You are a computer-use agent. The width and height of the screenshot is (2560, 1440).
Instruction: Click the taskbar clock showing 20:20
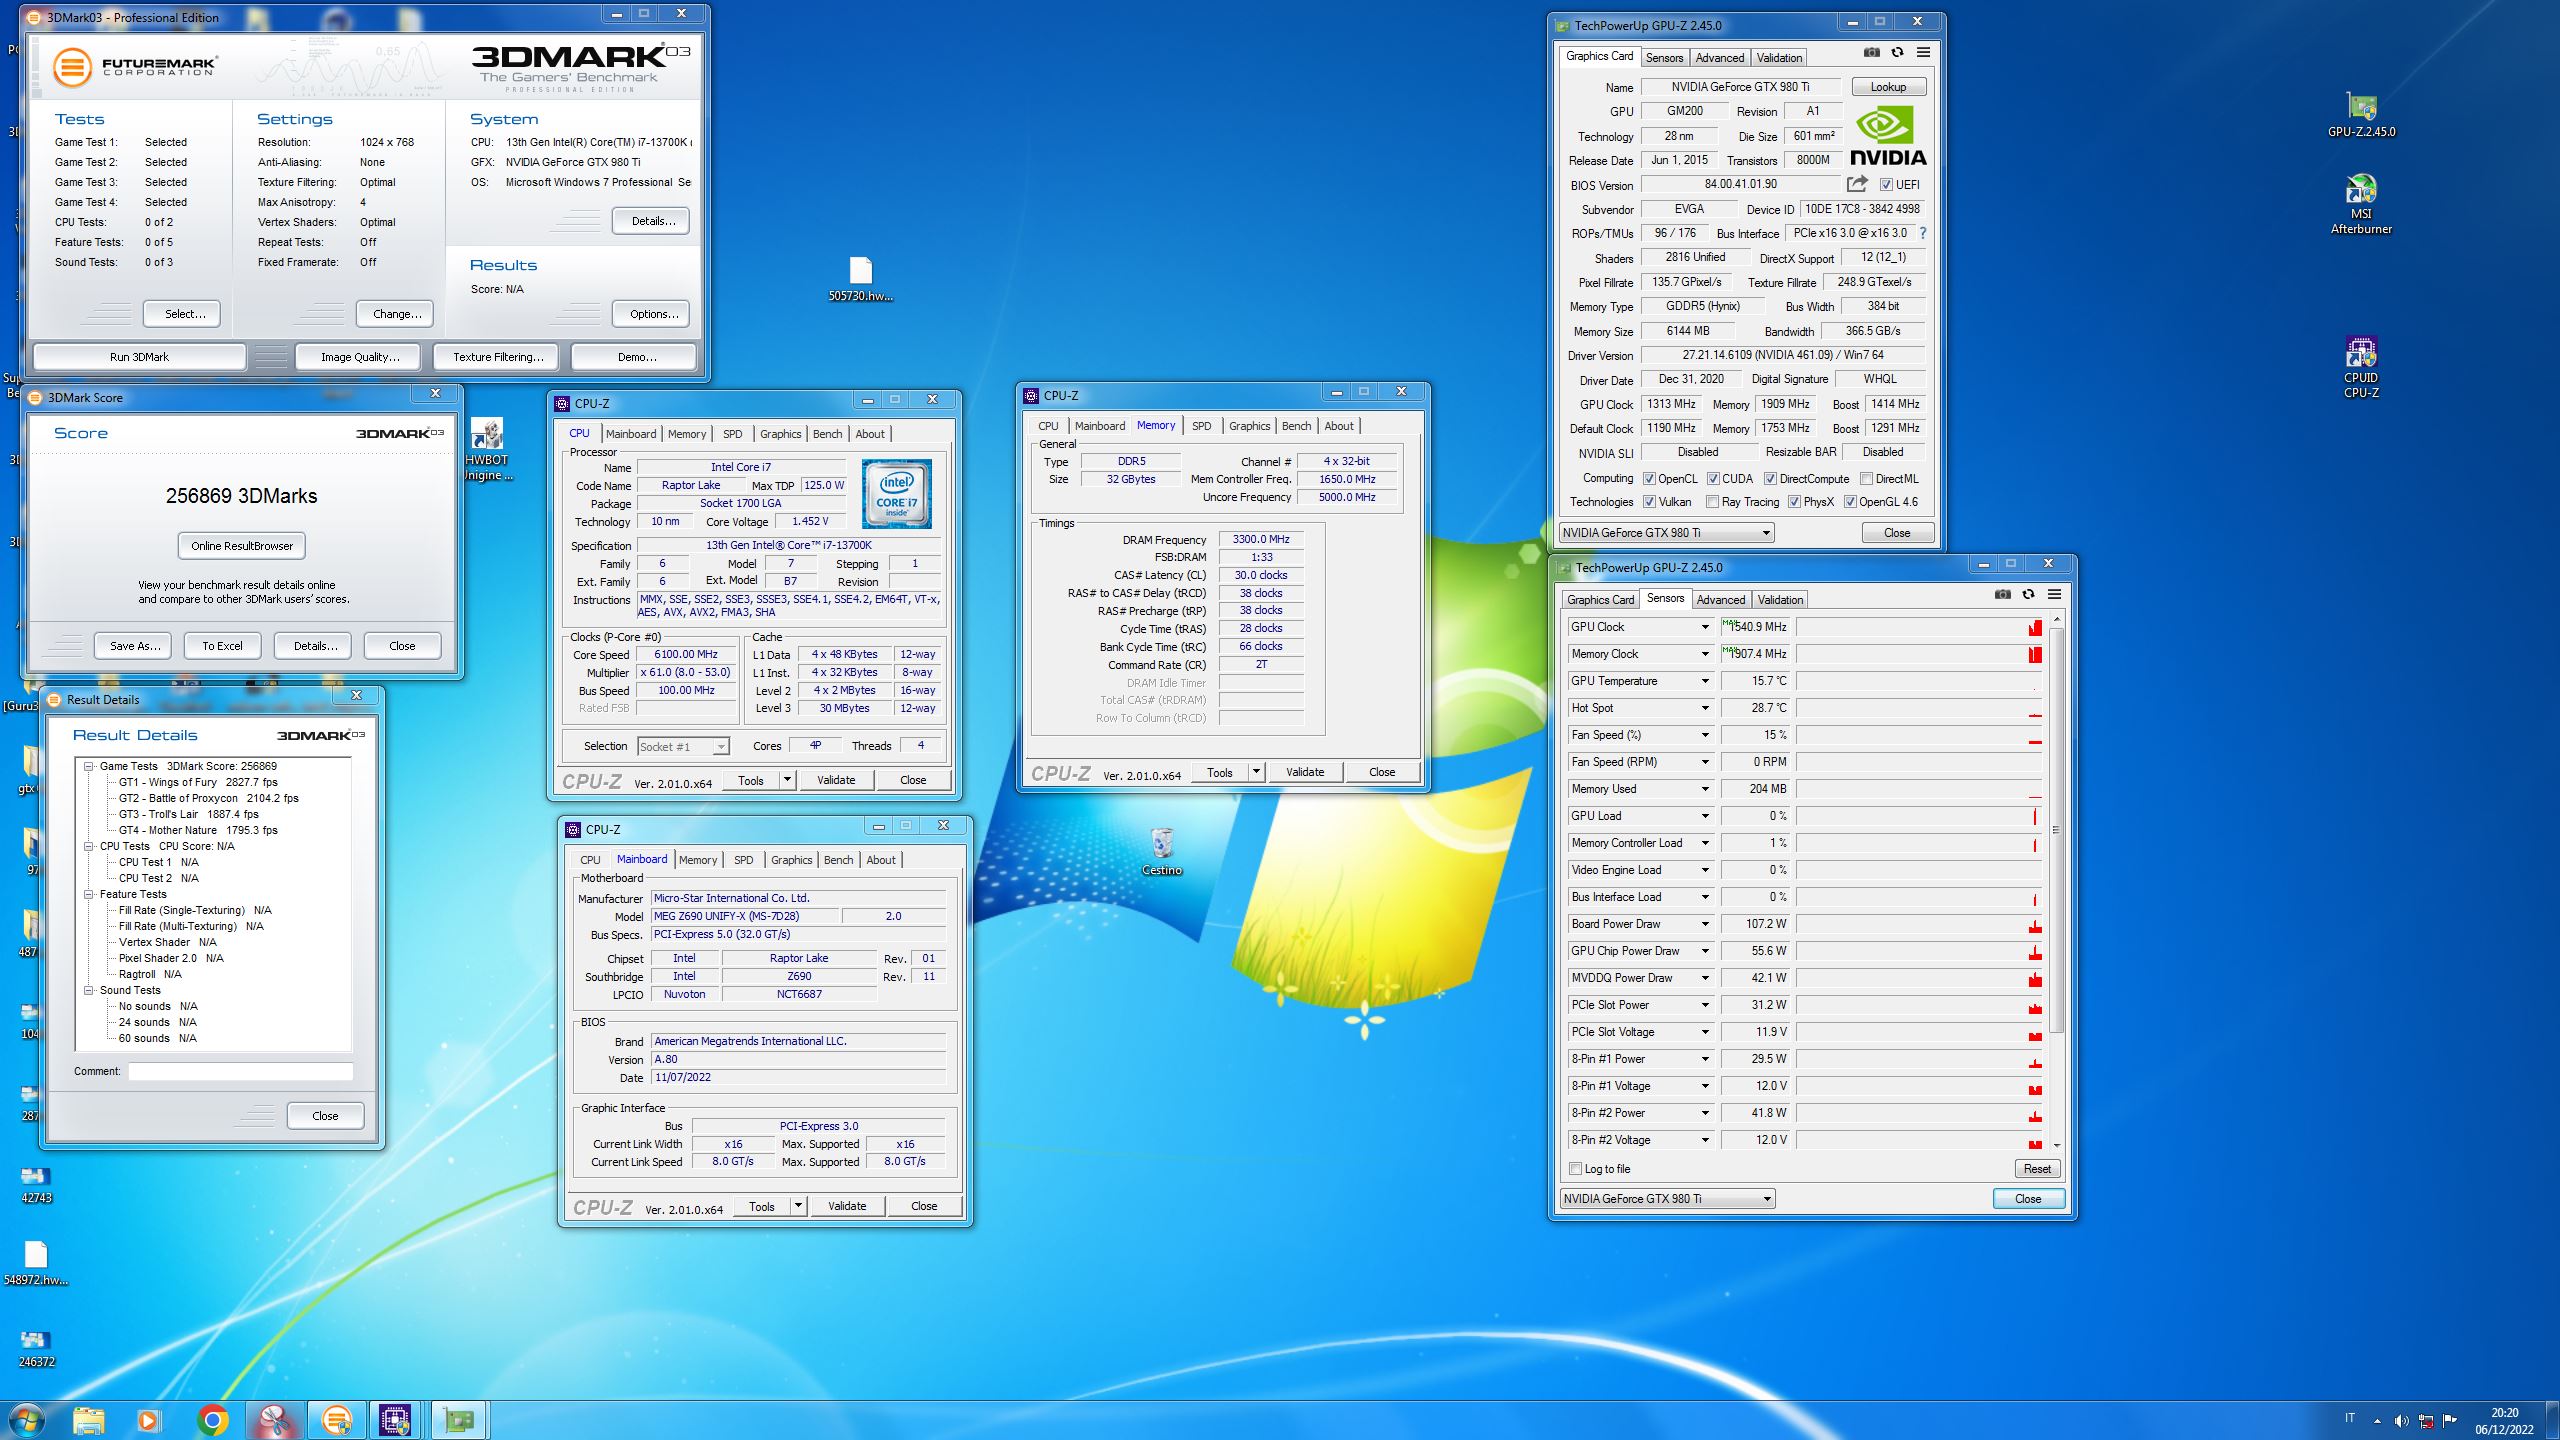coord(2504,1421)
